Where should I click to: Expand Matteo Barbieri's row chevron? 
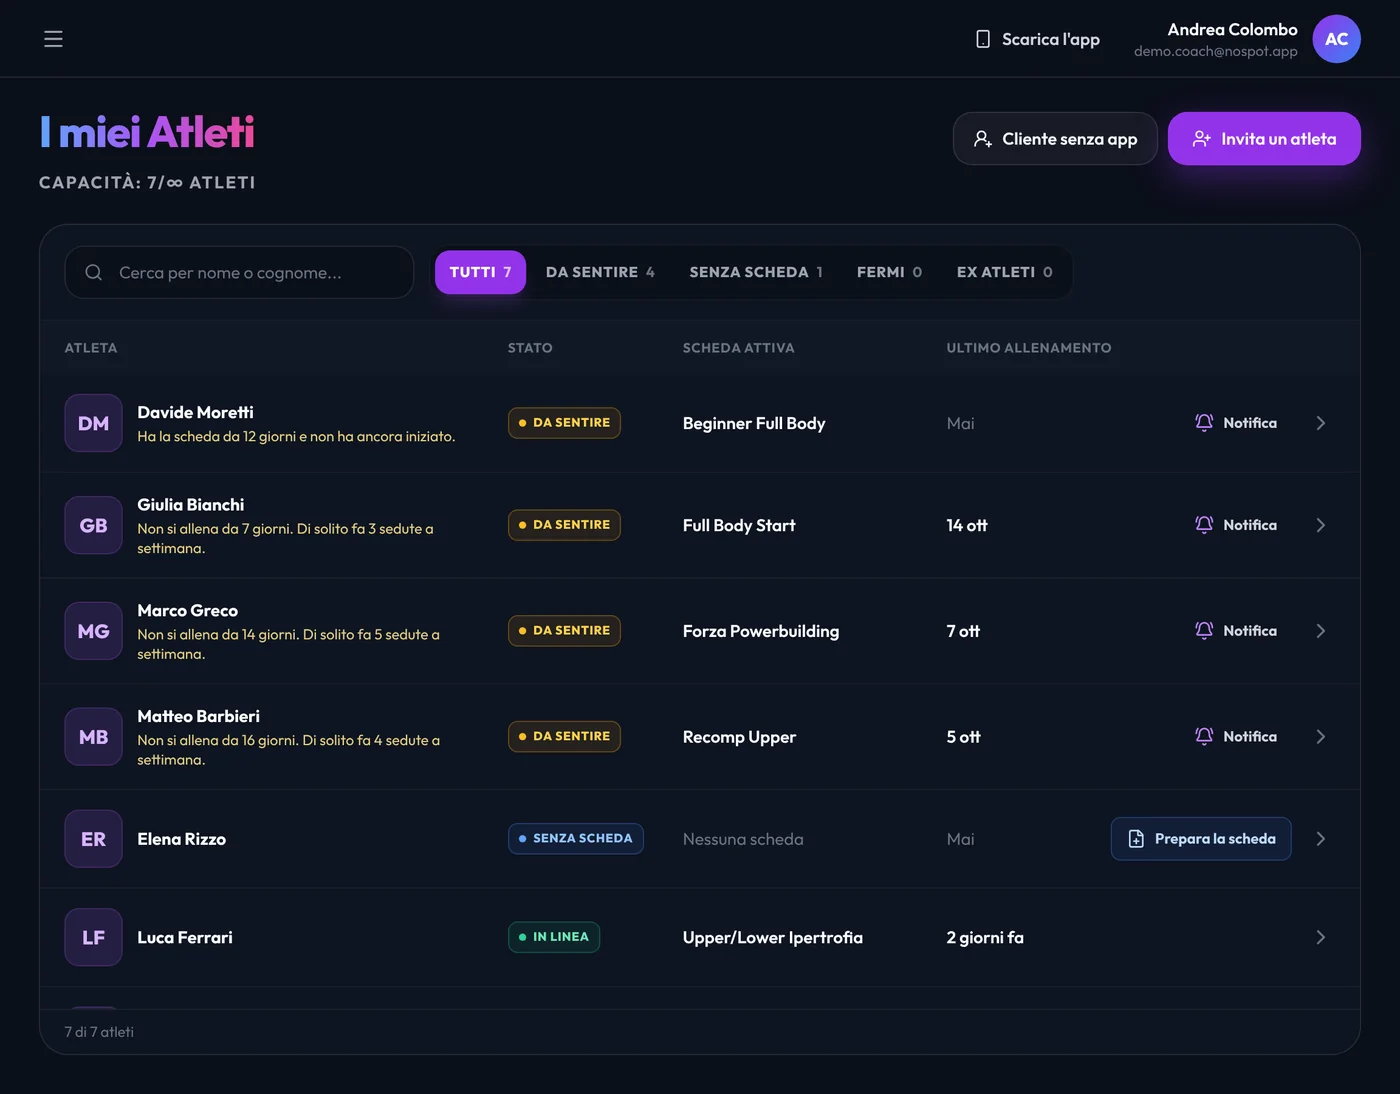tap(1320, 737)
